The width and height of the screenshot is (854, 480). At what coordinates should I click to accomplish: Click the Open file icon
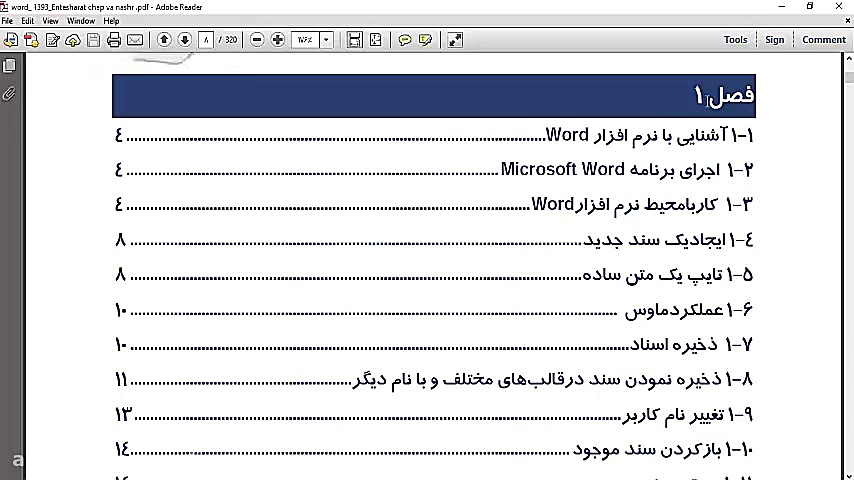click(x=10, y=40)
